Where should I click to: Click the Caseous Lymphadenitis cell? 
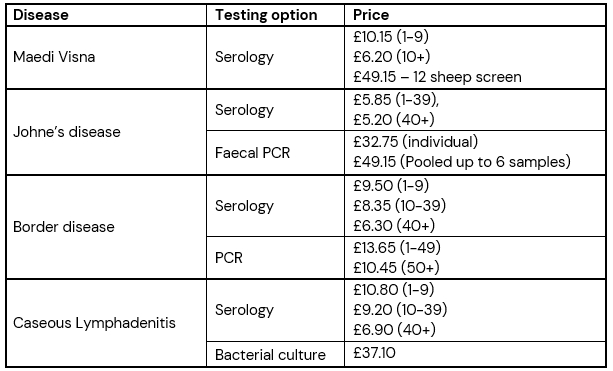point(106,323)
